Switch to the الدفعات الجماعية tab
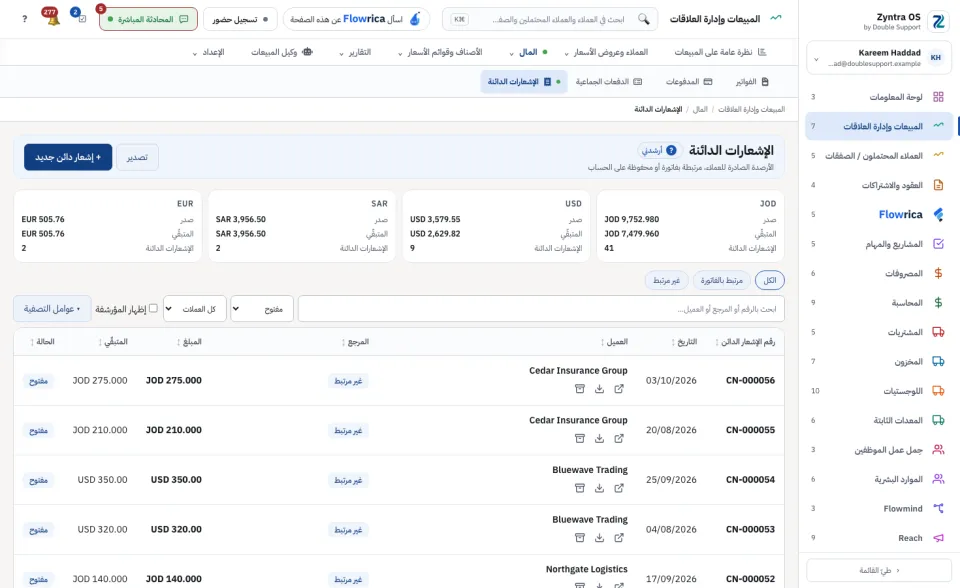Viewport: 960px width, 588px height. pos(609,81)
